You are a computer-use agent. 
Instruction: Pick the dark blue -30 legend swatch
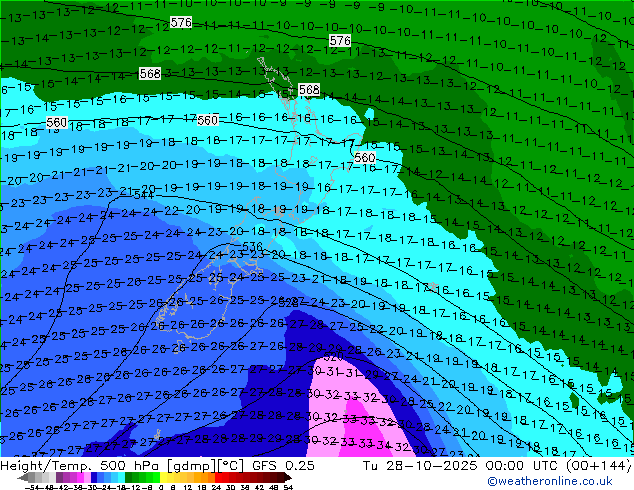click(x=94, y=477)
